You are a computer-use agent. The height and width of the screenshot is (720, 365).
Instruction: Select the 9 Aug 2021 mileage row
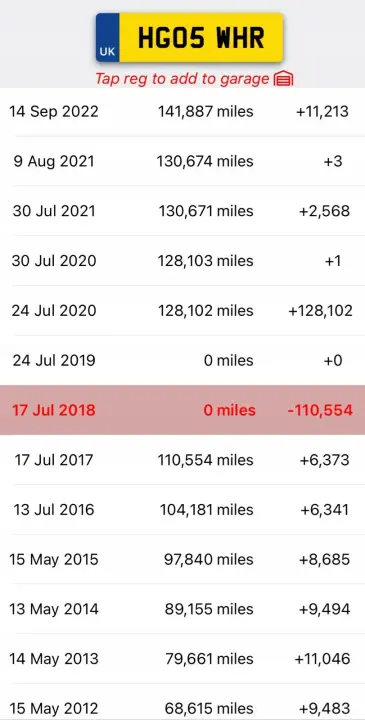tap(182, 161)
